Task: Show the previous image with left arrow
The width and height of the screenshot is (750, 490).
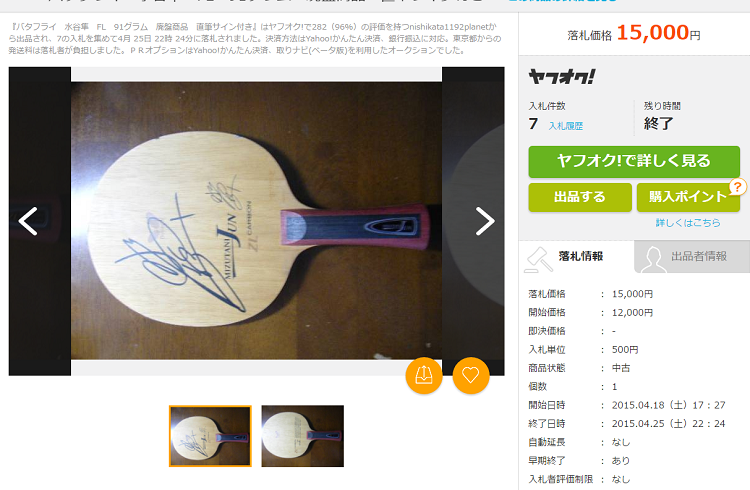Action: (28, 221)
